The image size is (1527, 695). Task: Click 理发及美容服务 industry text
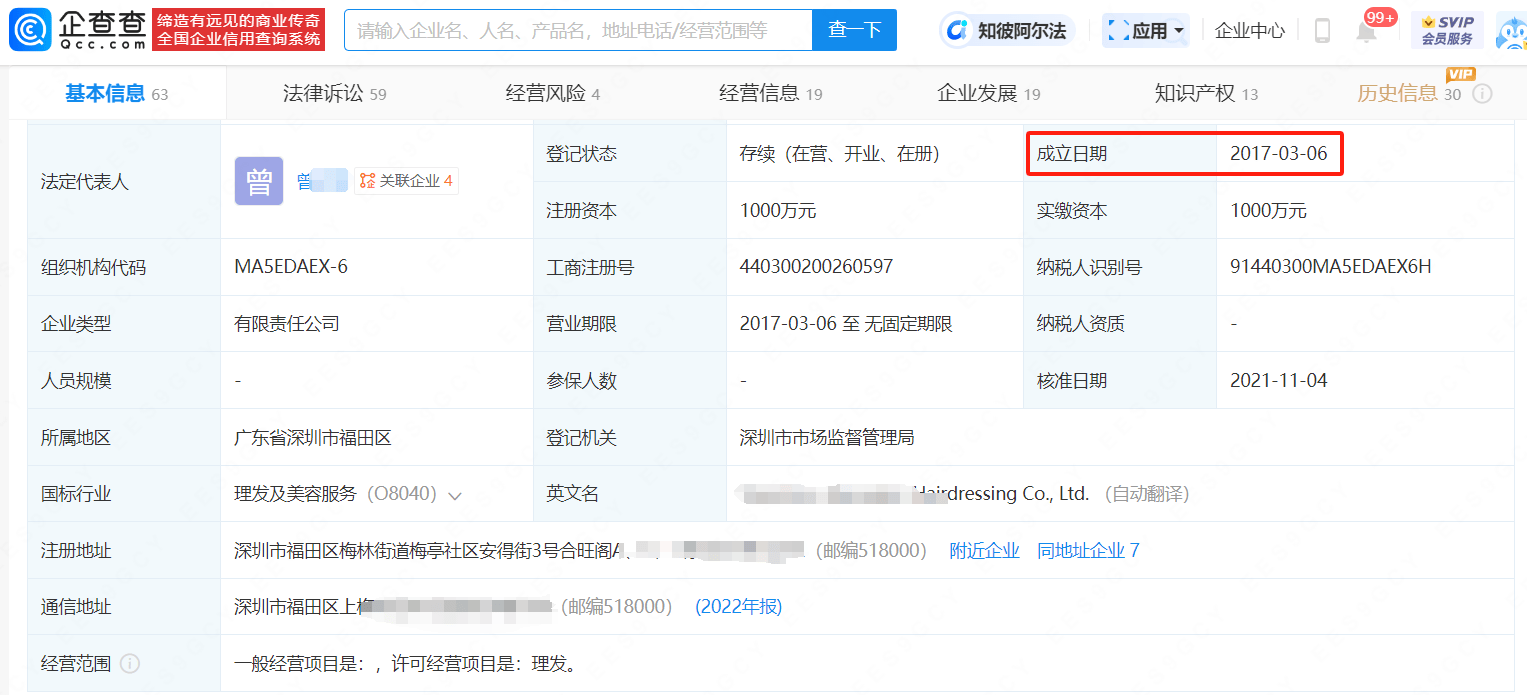pyautogui.click(x=295, y=494)
